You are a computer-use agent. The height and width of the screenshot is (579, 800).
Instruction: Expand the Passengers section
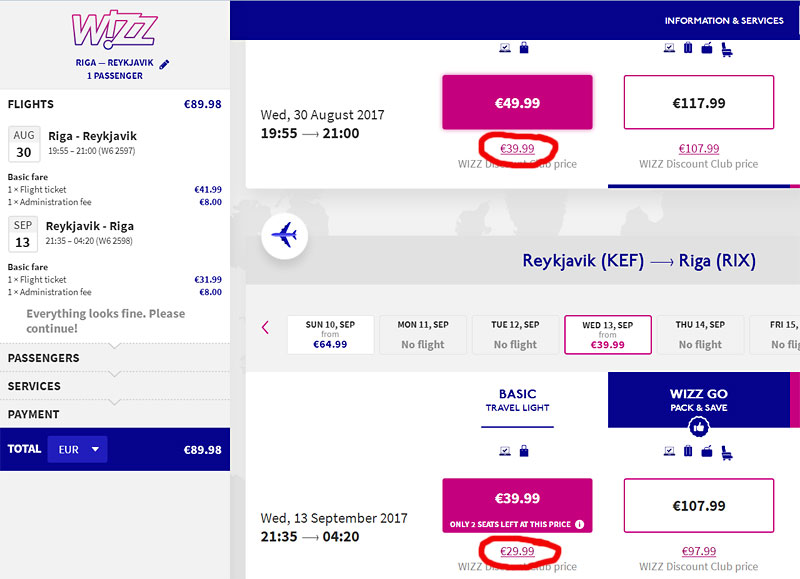[115, 358]
